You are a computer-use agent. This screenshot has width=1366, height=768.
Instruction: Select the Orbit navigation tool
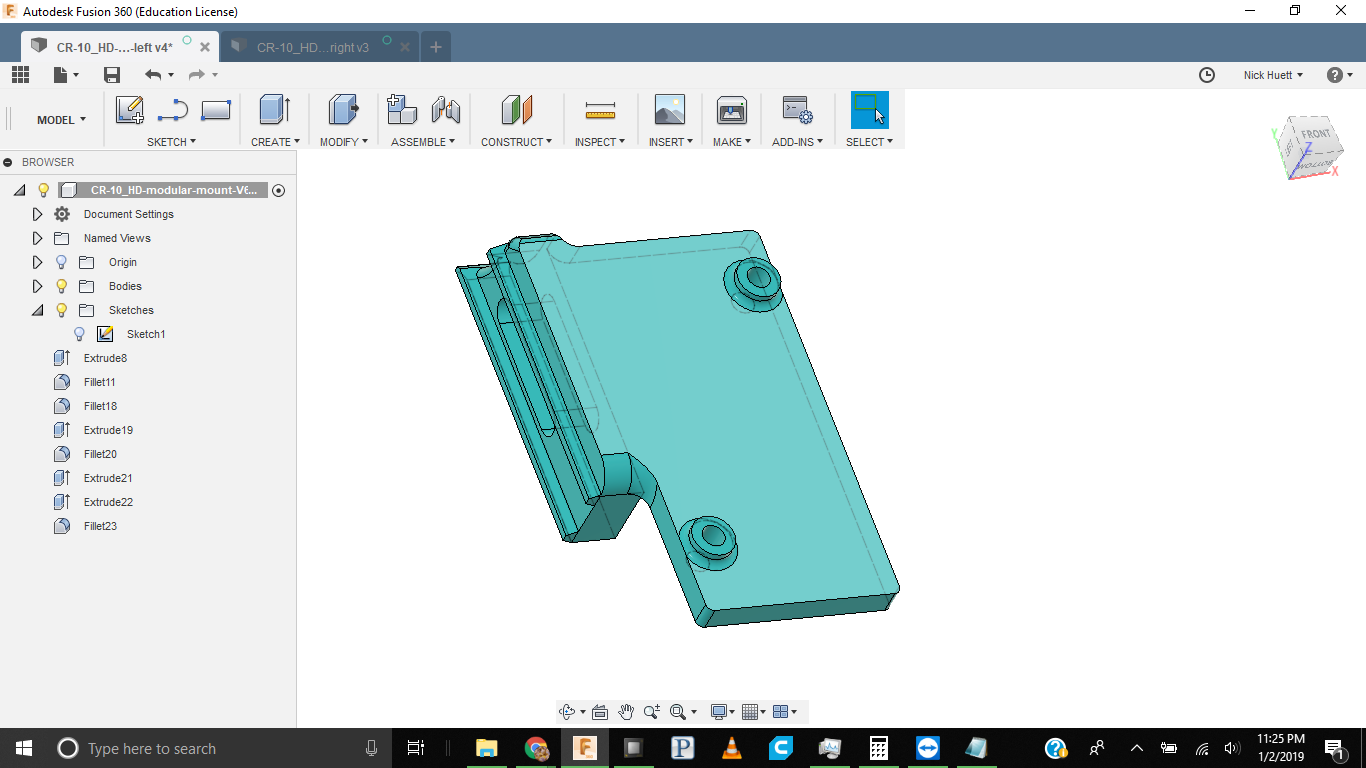(567, 712)
